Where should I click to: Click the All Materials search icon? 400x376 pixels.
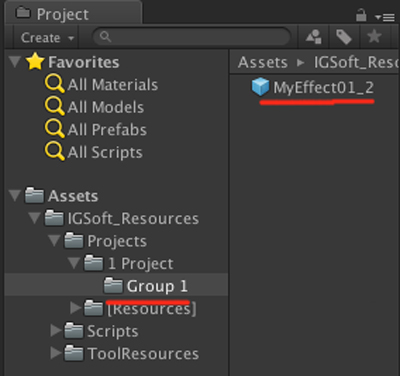coord(55,84)
